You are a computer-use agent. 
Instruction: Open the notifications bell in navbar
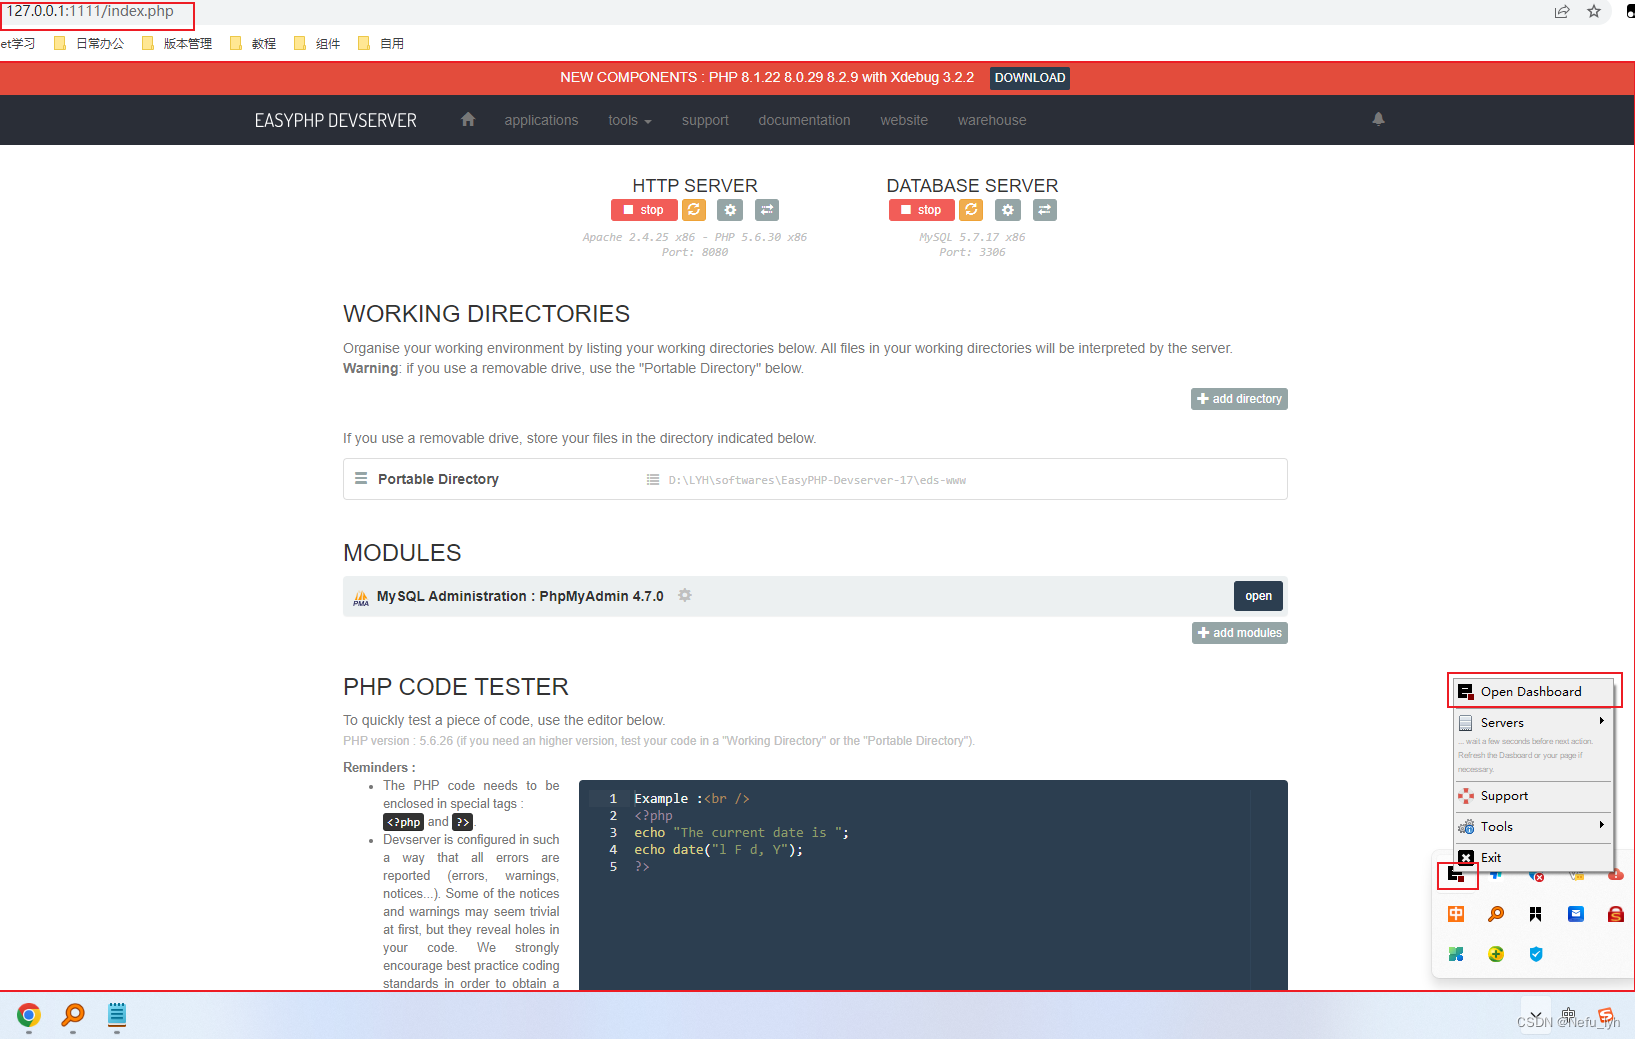pos(1378,119)
